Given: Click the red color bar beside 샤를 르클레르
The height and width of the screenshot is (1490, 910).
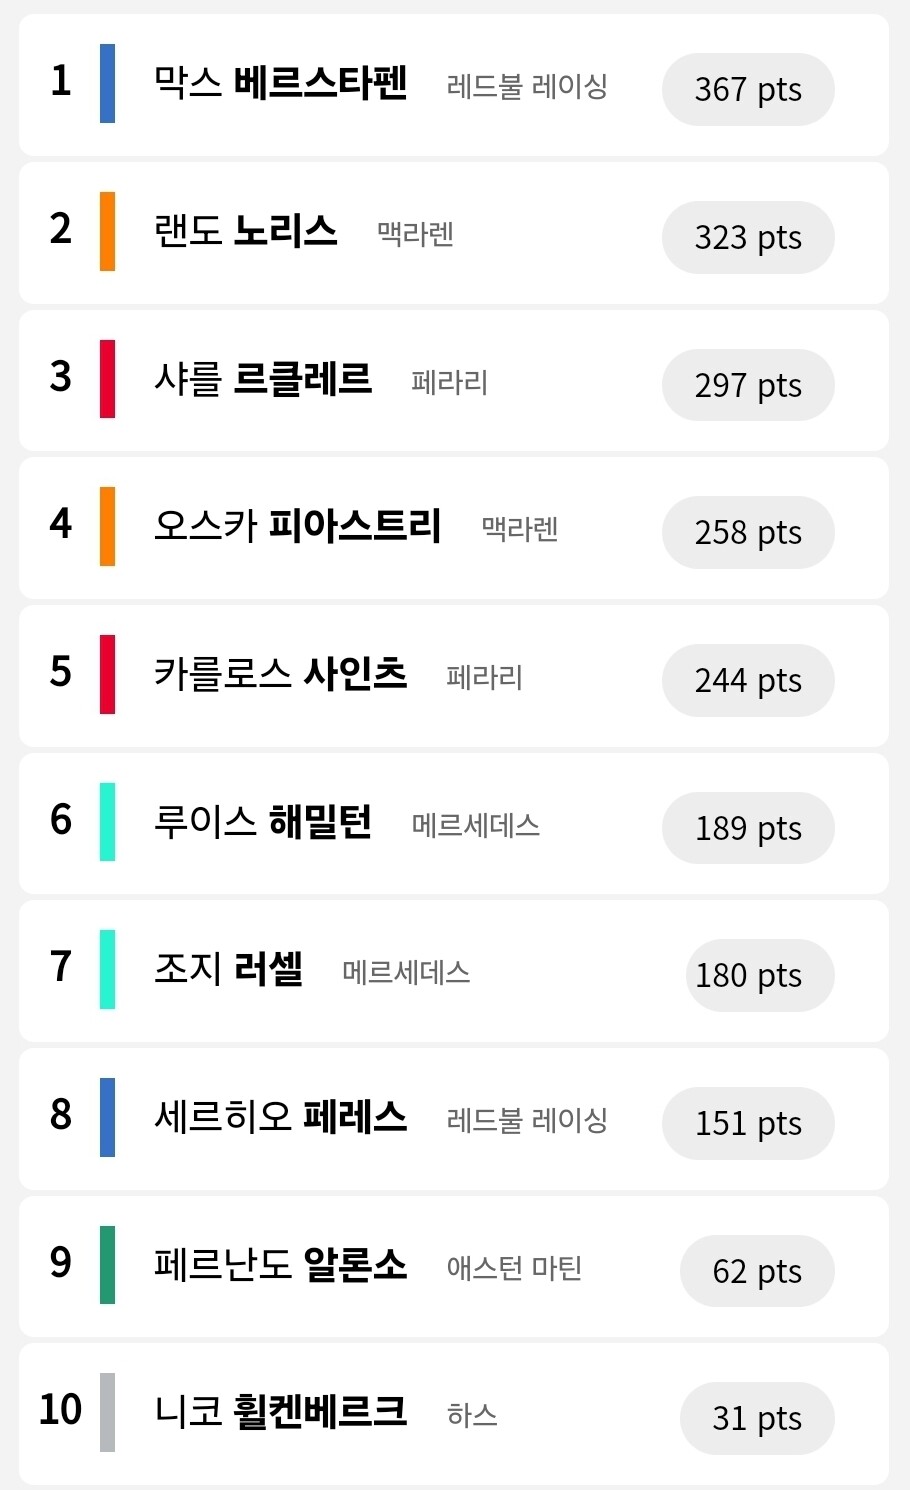Looking at the screenshot, I should point(107,379).
